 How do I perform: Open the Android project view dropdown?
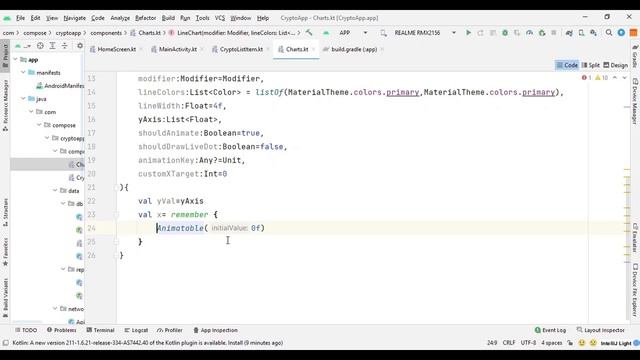22,46
